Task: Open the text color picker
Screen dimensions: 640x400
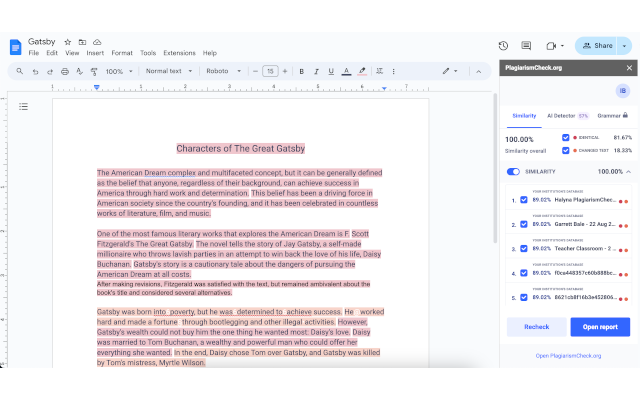Action: pyautogui.click(x=346, y=71)
